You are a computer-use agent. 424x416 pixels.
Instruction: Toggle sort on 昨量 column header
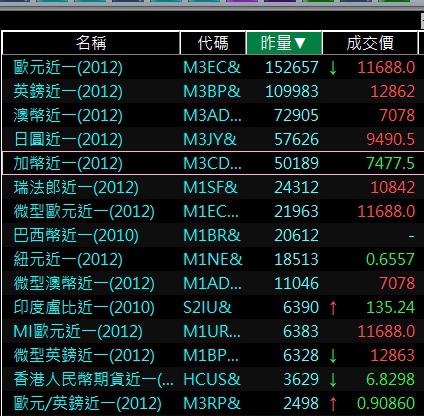(284, 43)
